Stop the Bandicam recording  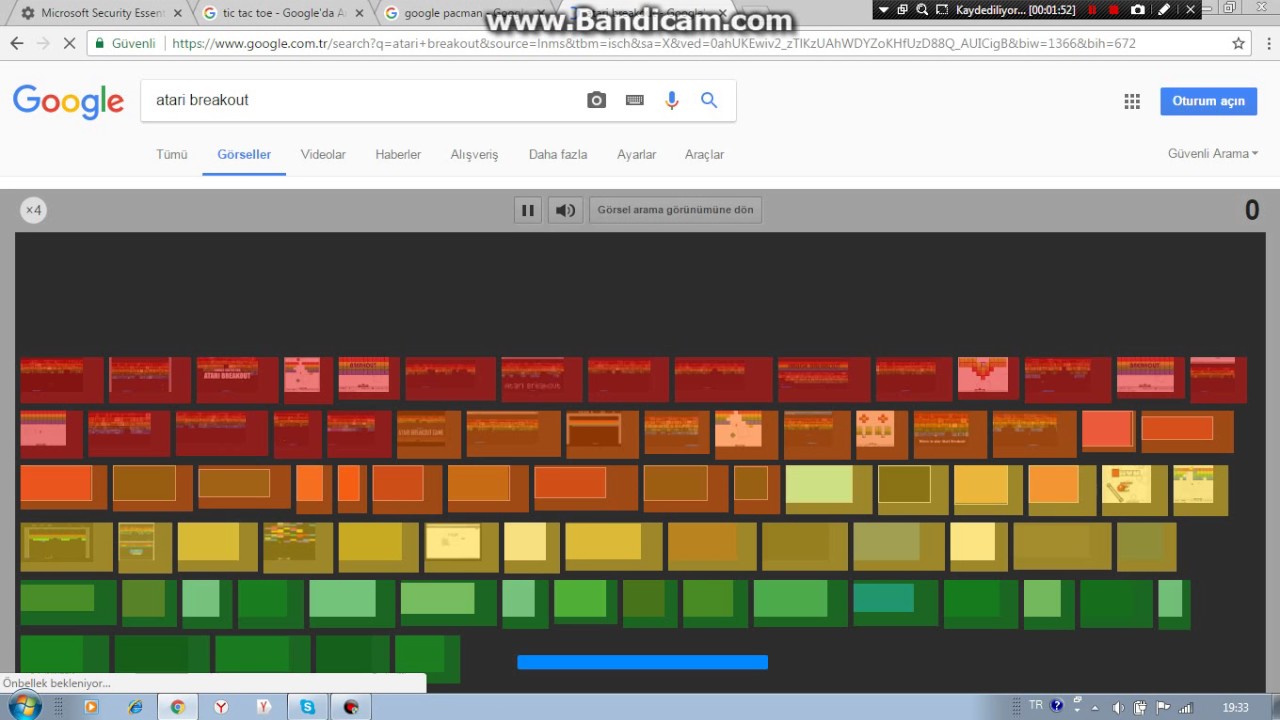point(1114,9)
